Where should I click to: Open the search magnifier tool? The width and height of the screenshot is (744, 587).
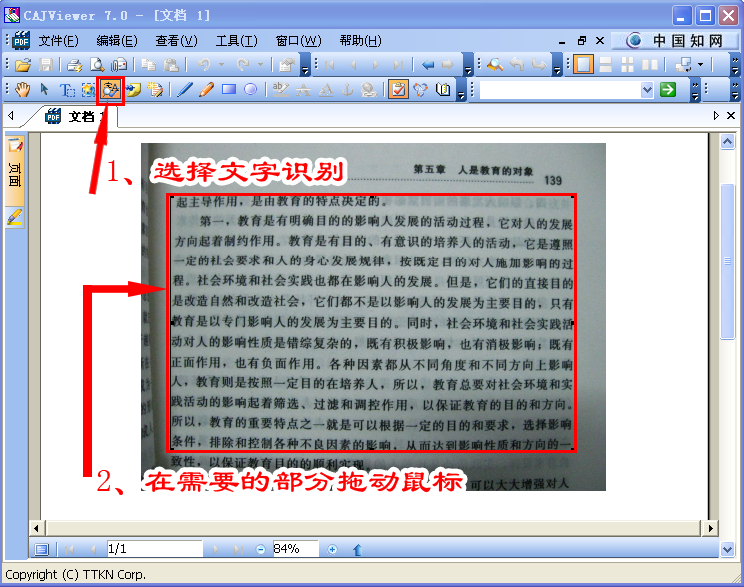(x=495, y=65)
